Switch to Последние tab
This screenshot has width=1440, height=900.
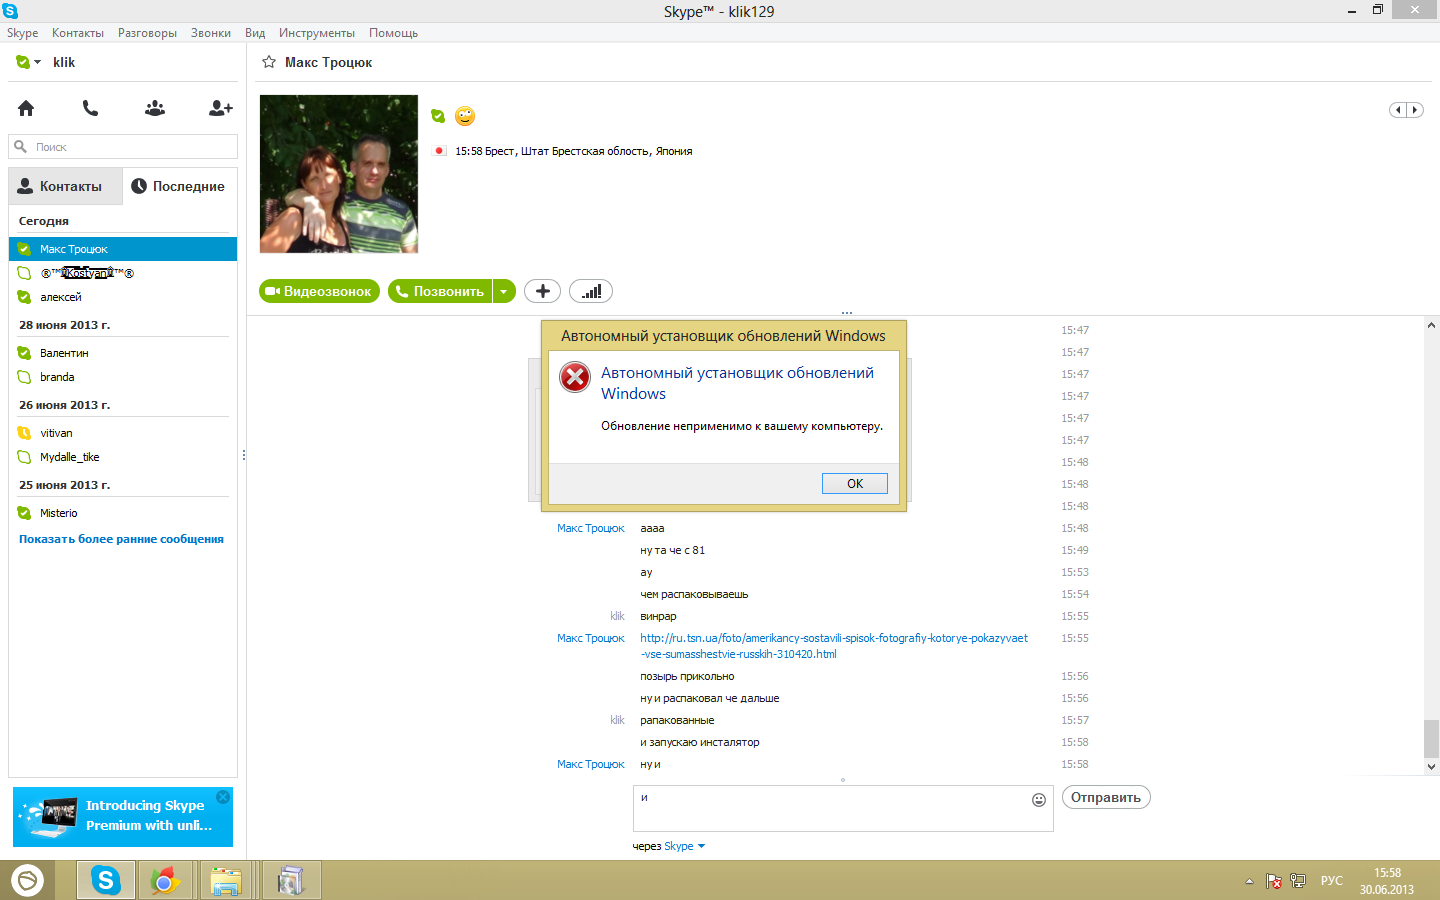(179, 186)
